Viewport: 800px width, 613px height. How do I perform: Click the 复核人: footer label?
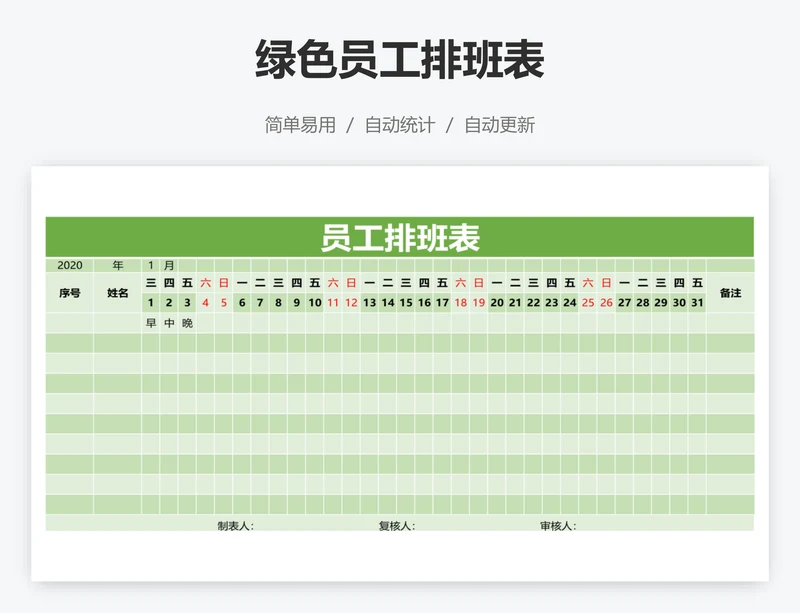click(397, 526)
